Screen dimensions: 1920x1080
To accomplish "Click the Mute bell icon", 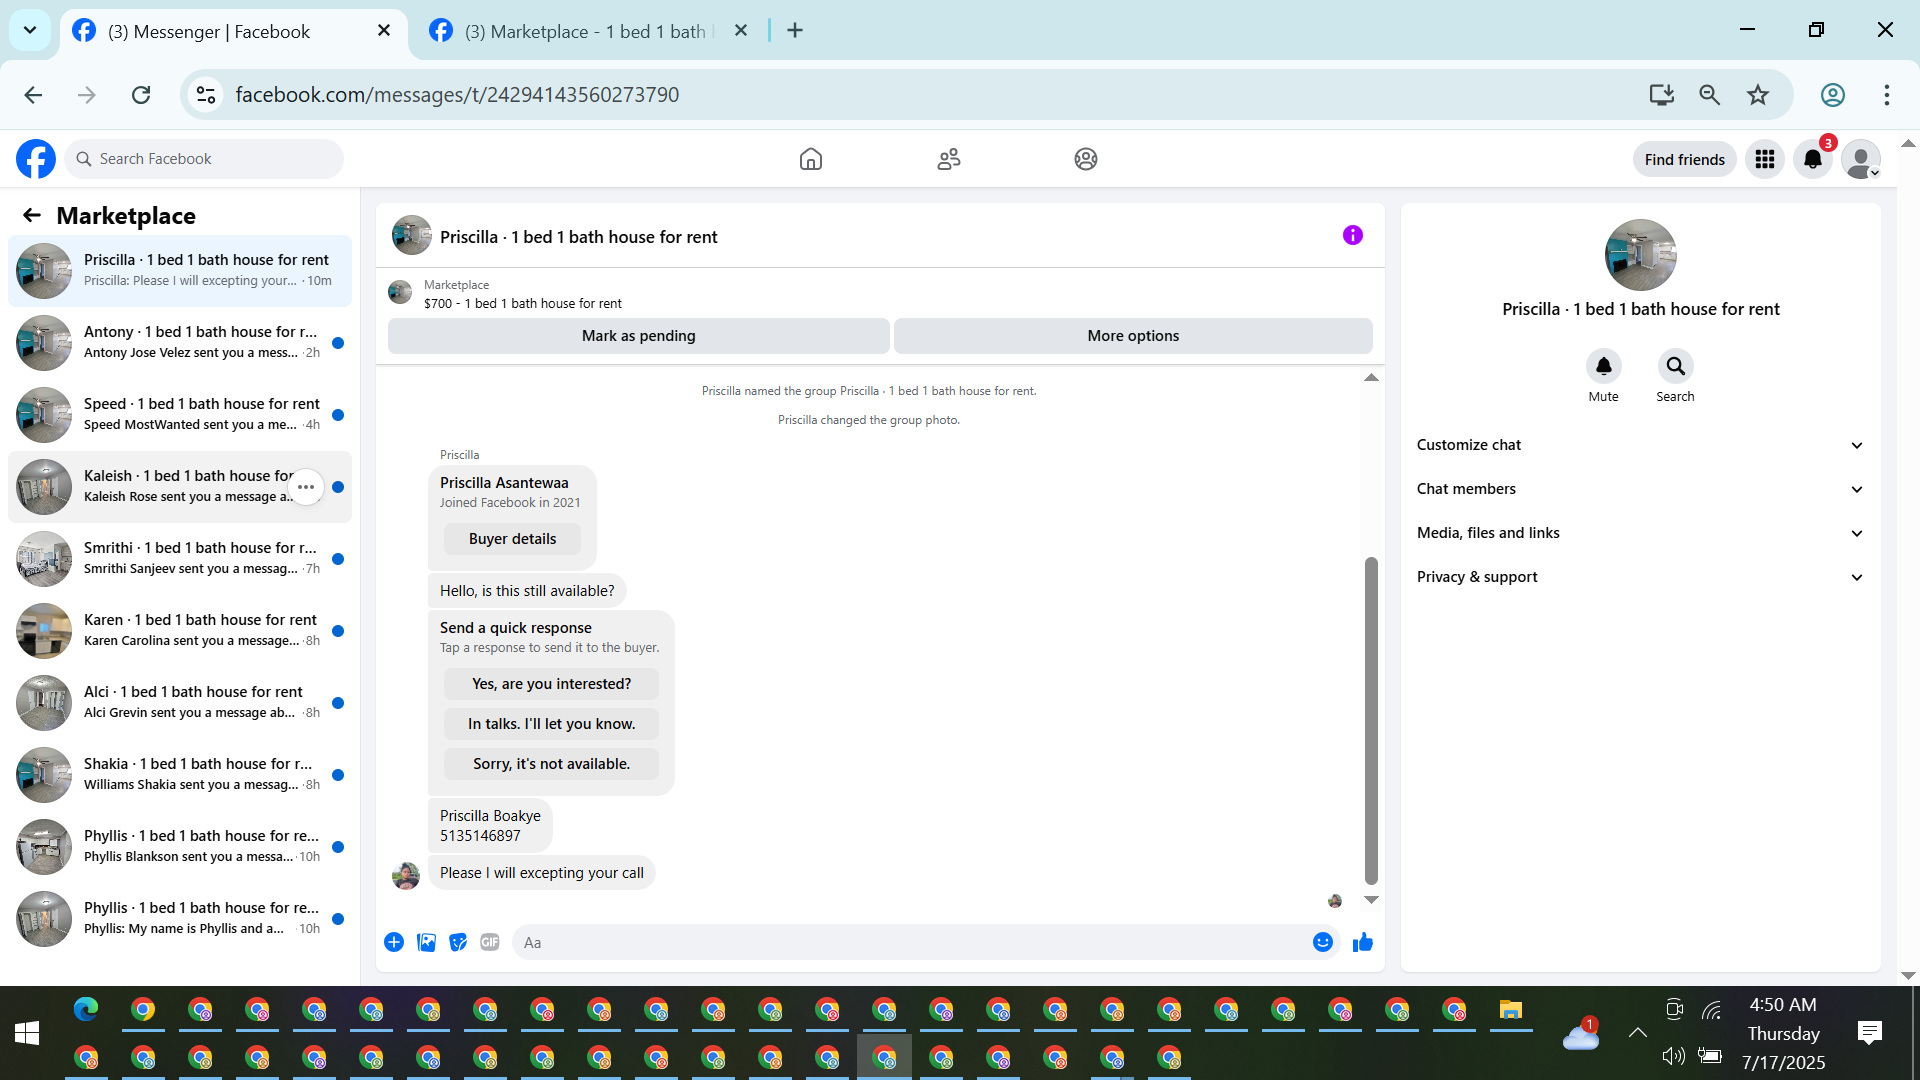I will [1603, 367].
